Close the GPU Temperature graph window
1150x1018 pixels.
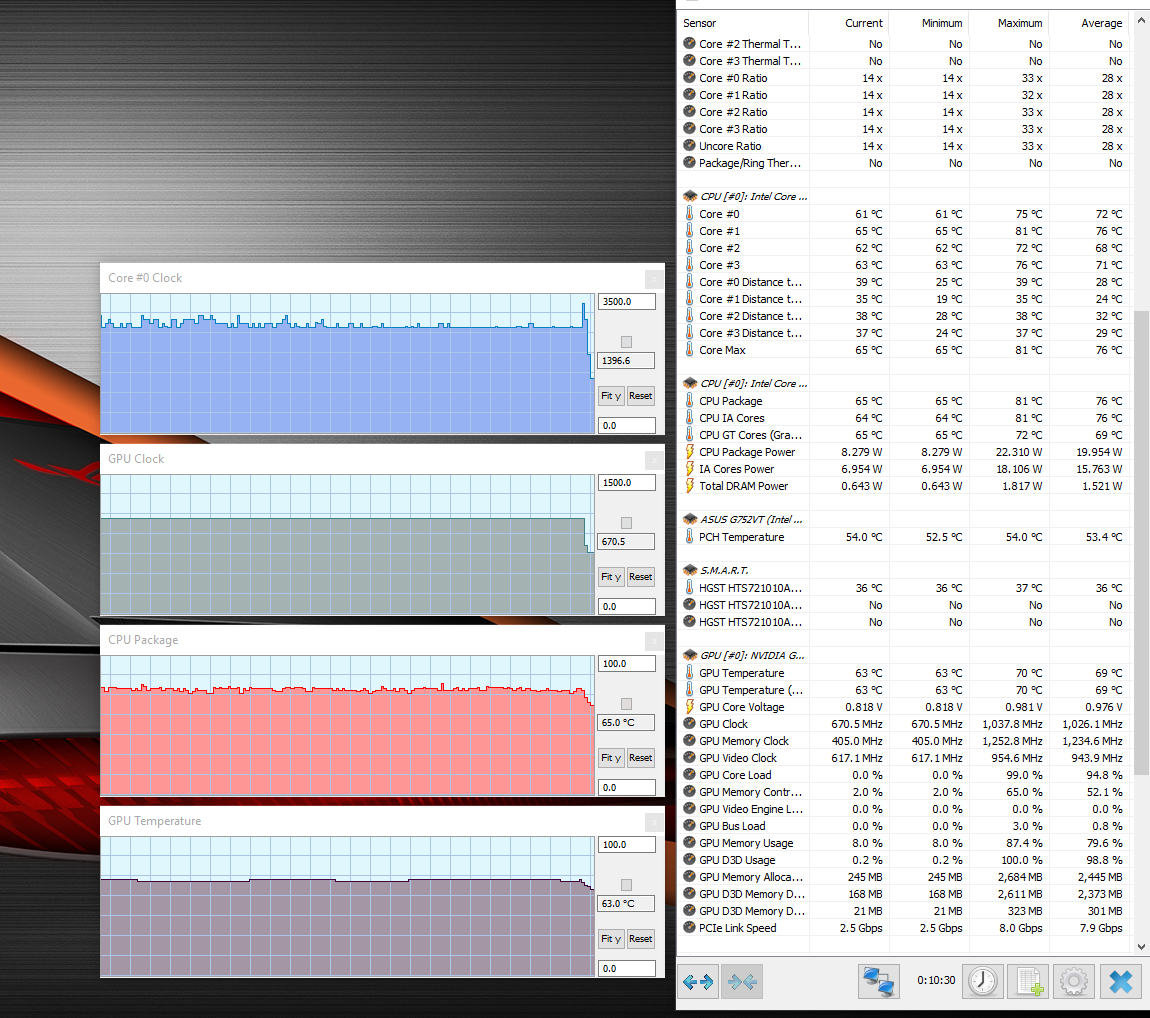(x=654, y=822)
